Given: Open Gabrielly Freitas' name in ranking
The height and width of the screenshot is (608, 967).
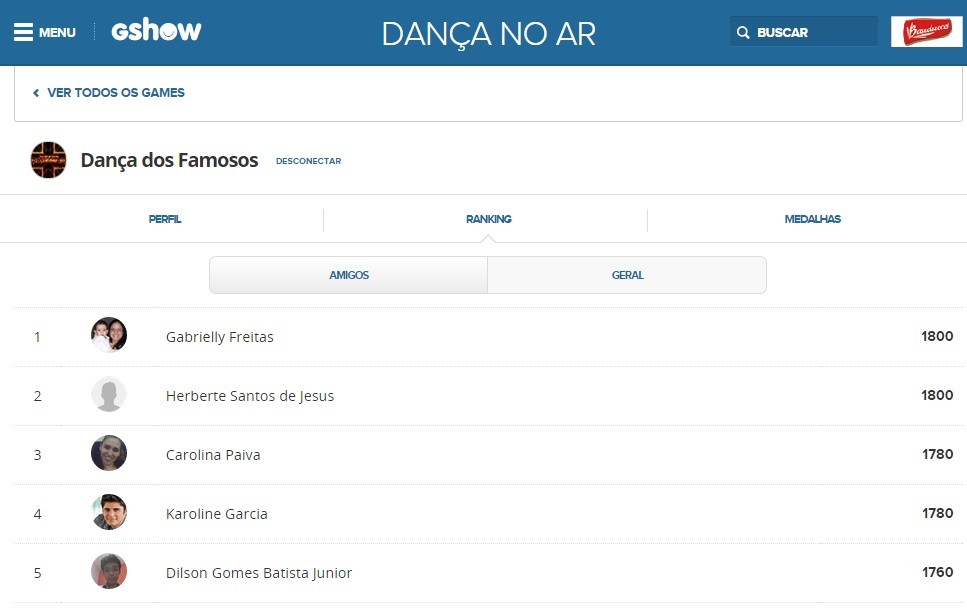Looking at the screenshot, I should [x=219, y=337].
